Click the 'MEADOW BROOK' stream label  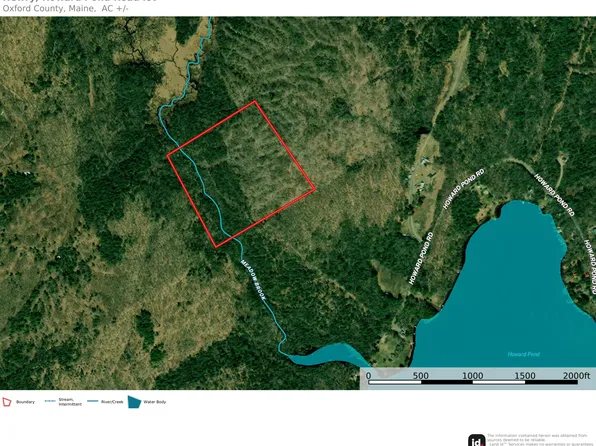(x=253, y=281)
